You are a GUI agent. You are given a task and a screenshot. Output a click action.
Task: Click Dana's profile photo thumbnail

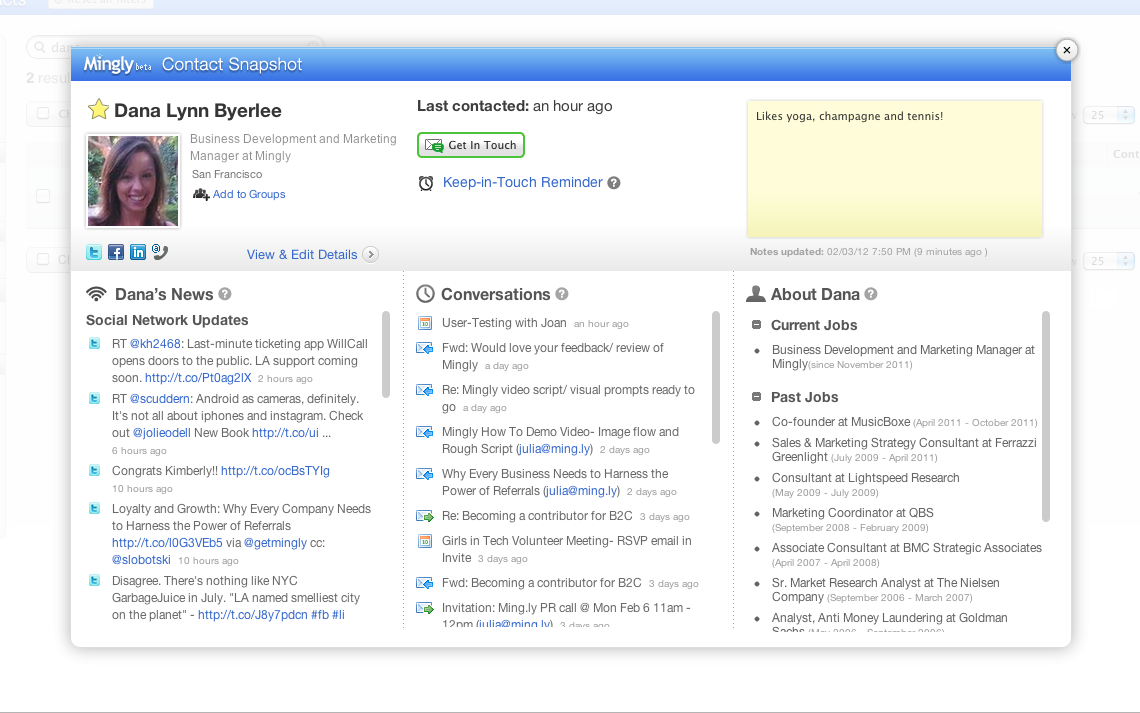(x=133, y=181)
